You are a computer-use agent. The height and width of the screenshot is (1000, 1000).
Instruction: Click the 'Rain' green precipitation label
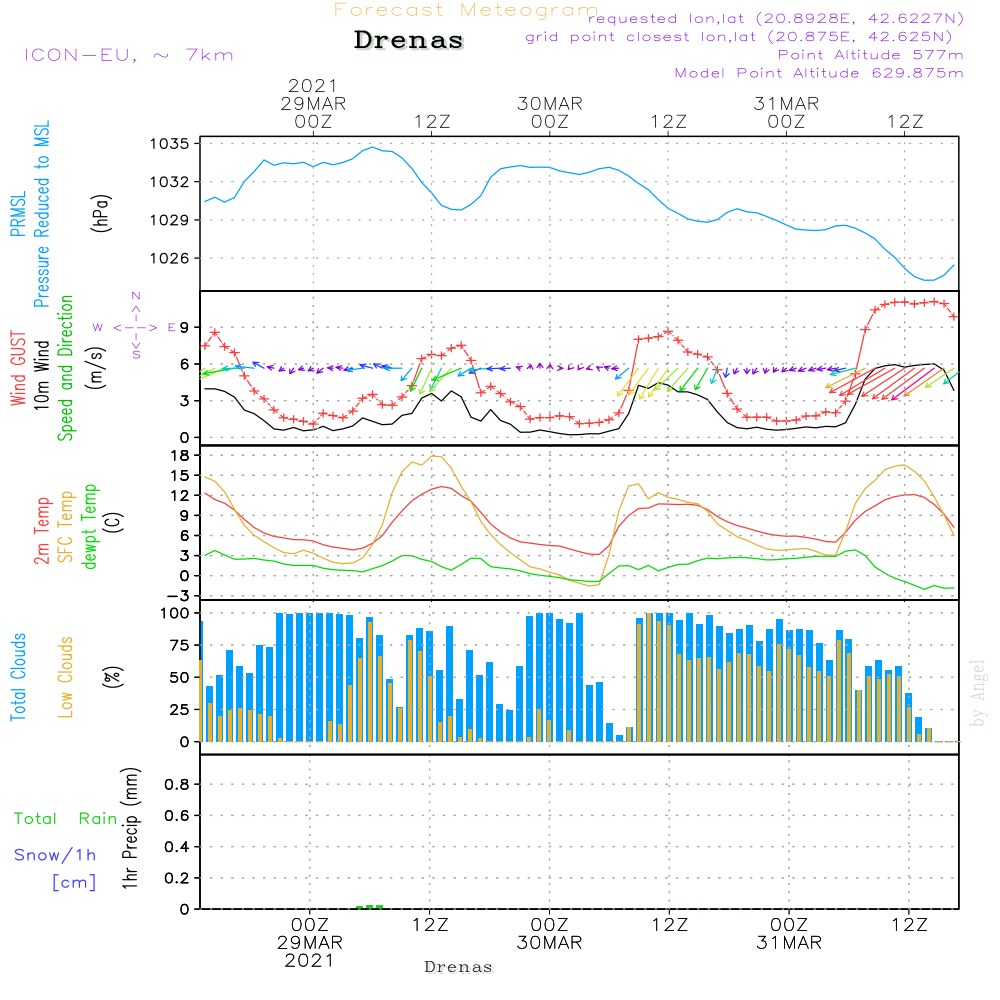tap(98, 819)
